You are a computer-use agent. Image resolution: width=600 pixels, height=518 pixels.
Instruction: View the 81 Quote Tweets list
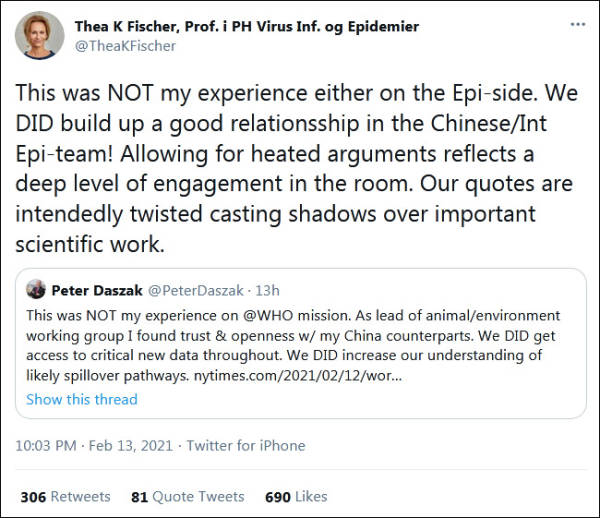pos(188,496)
